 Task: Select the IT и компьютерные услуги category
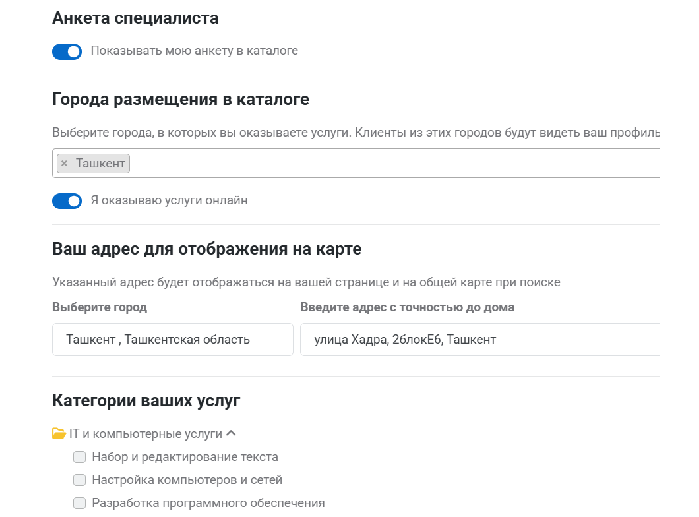(x=145, y=434)
